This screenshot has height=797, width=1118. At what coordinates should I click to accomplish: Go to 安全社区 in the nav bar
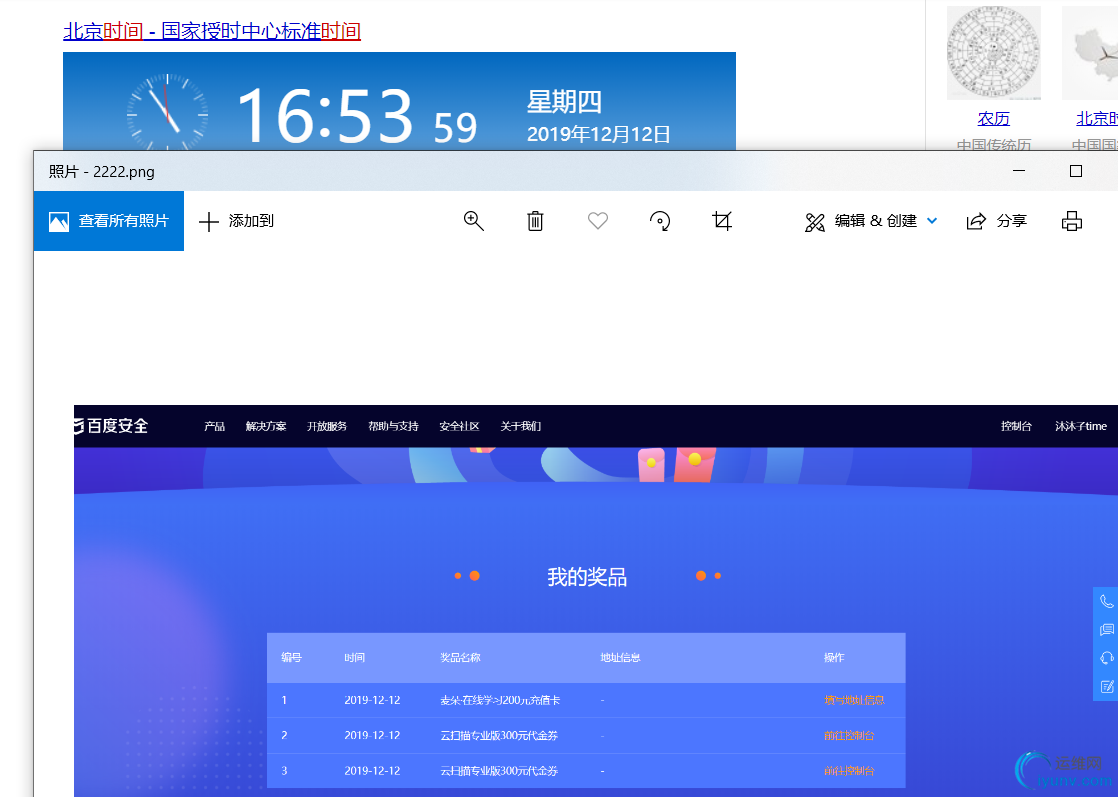(459, 426)
